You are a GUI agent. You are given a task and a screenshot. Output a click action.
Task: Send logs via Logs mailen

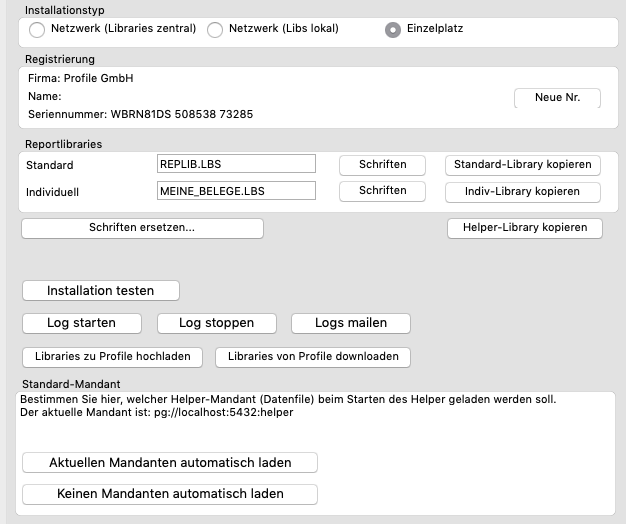coord(351,323)
